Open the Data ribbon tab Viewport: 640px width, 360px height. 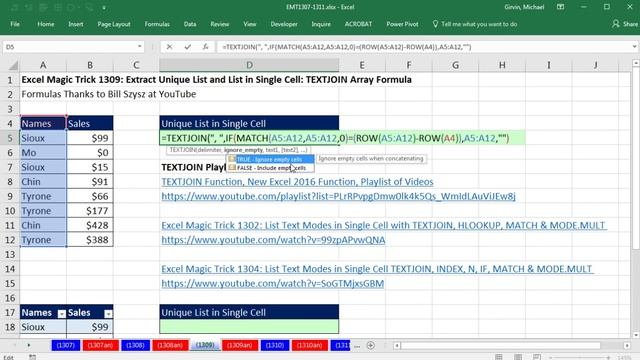pyautogui.click(x=190, y=24)
